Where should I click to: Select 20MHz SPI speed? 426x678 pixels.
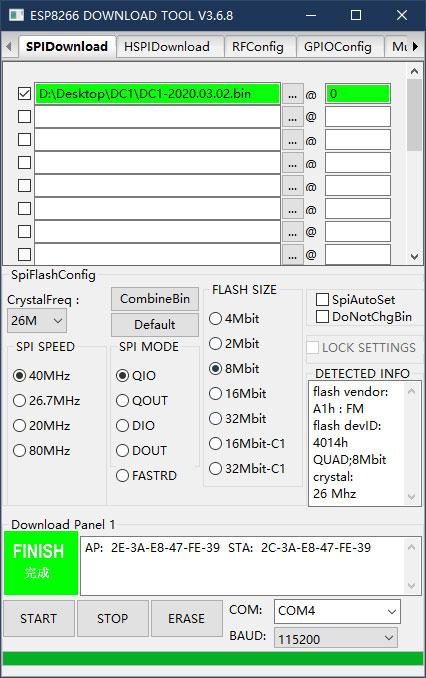(x=42, y=425)
